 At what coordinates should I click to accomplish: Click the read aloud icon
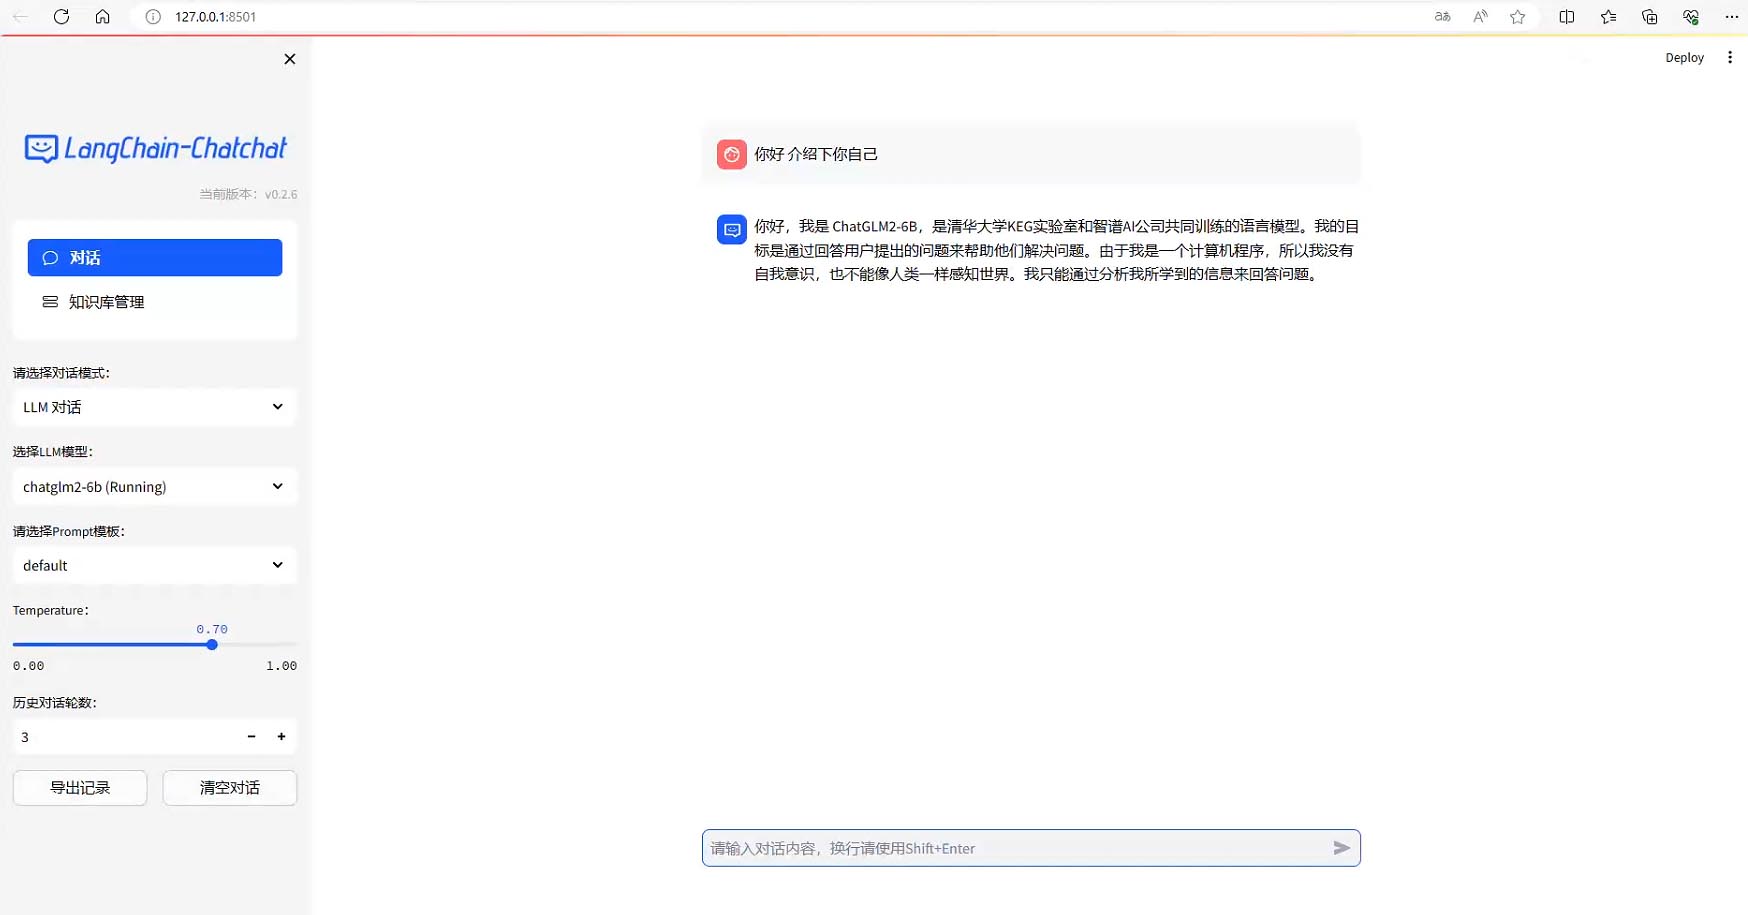pyautogui.click(x=1480, y=17)
